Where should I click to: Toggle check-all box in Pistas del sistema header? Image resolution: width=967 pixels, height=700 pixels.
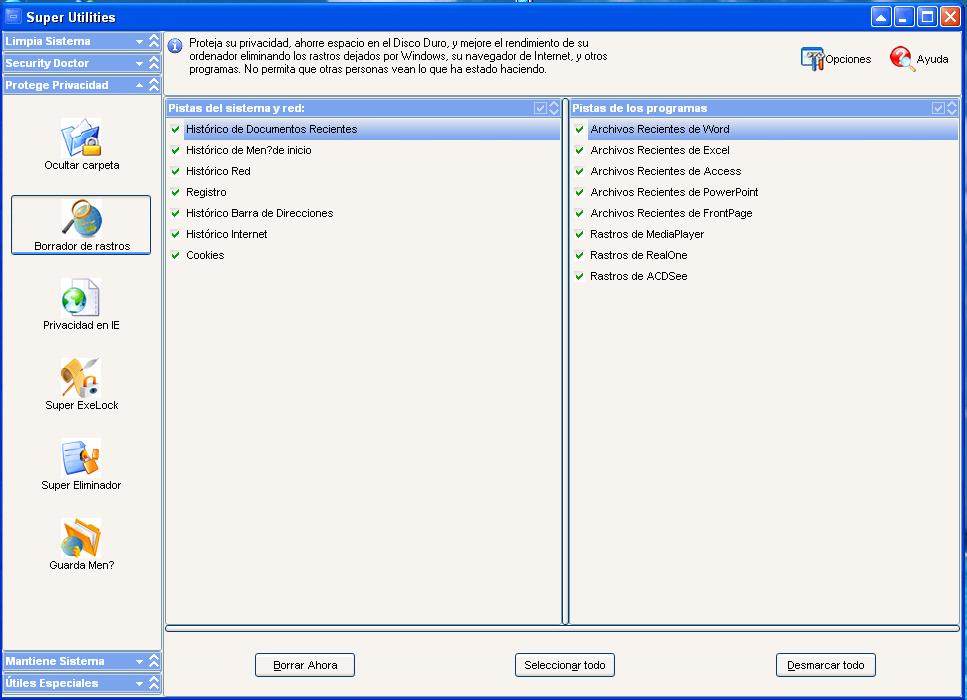(x=540, y=108)
